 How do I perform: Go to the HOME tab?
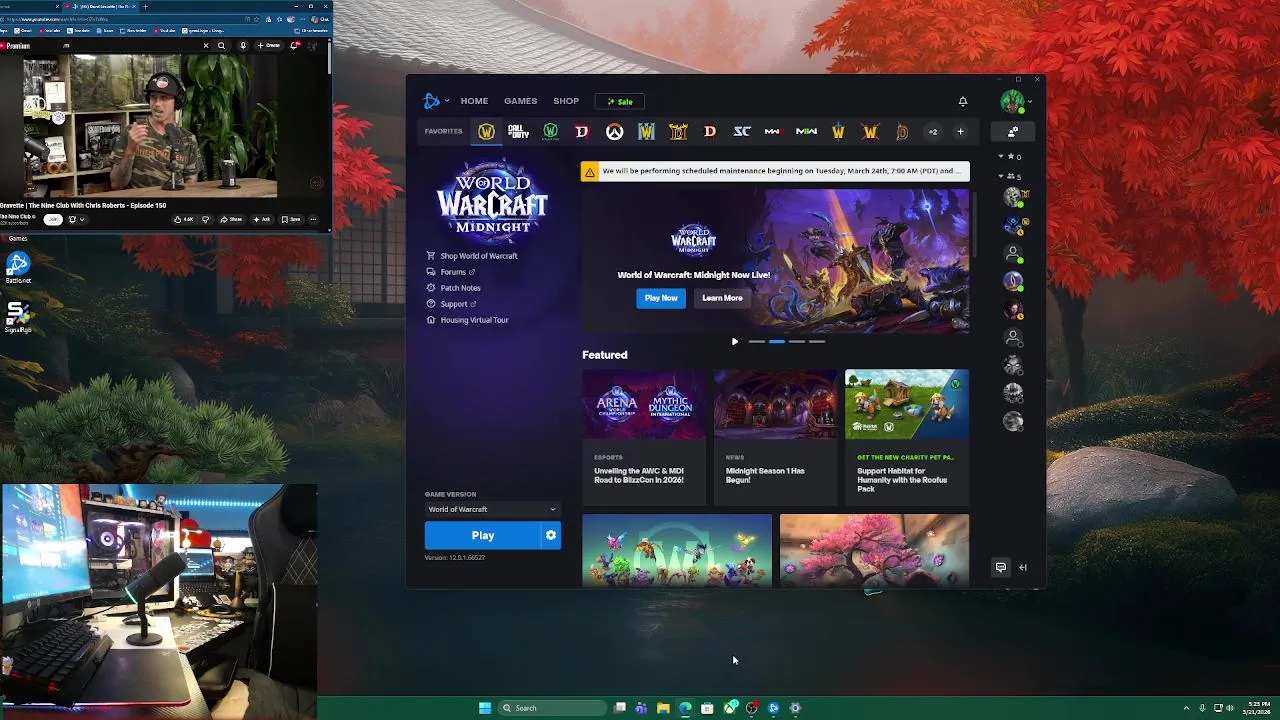[474, 101]
